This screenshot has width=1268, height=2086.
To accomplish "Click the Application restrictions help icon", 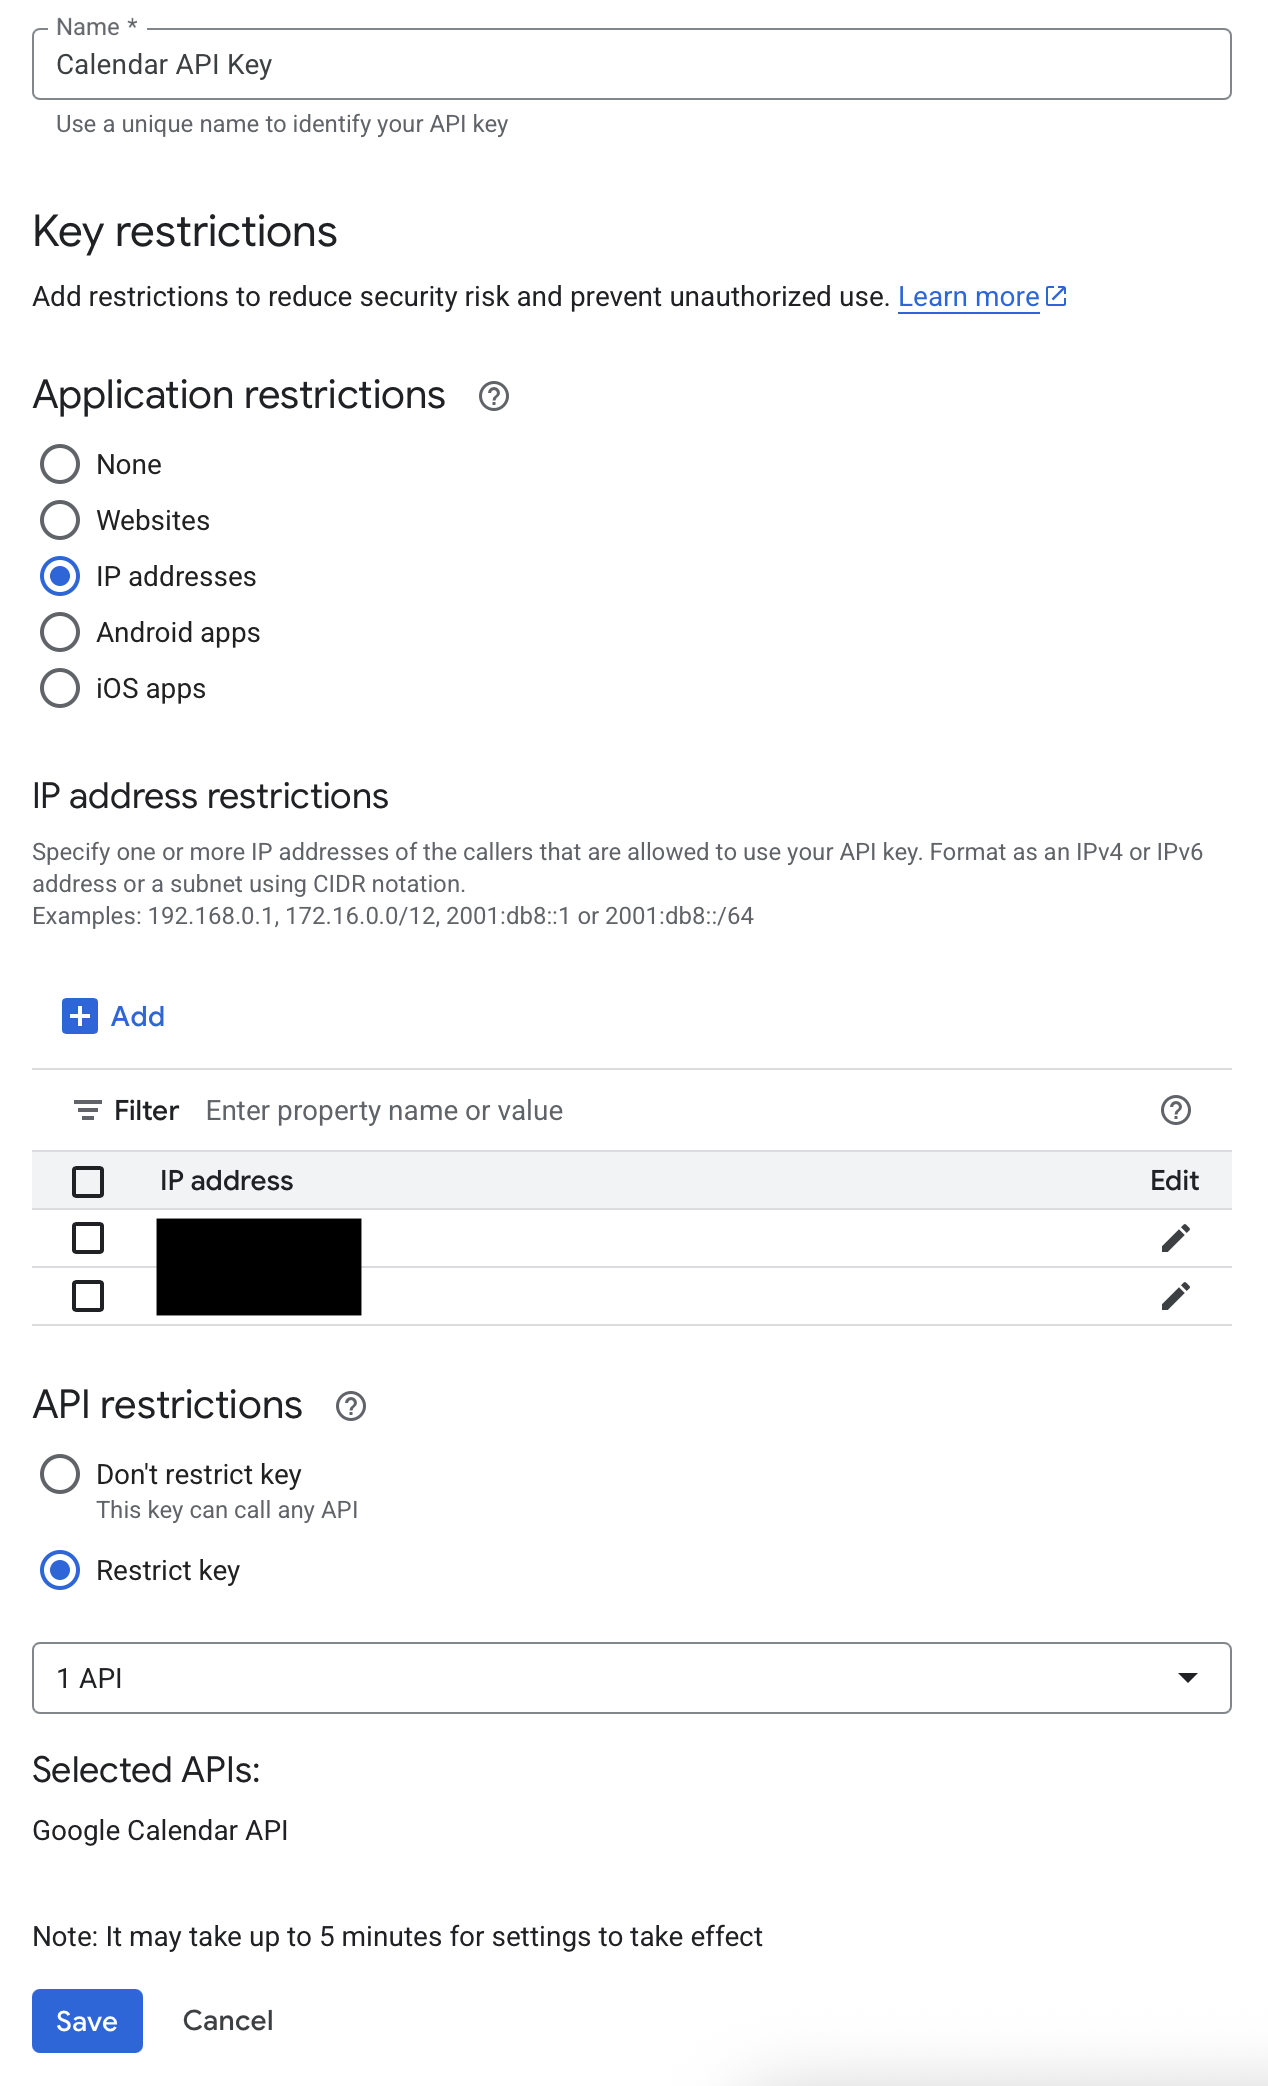I will pyautogui.click(x=494, y=397).
